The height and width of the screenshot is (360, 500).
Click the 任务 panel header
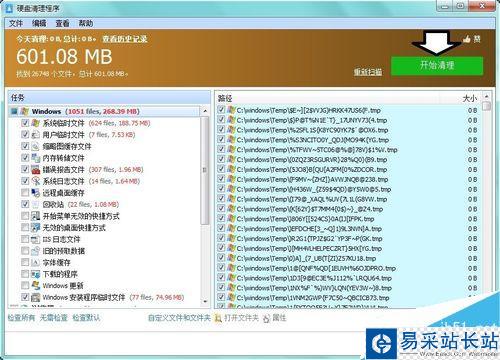click(109, 98)
